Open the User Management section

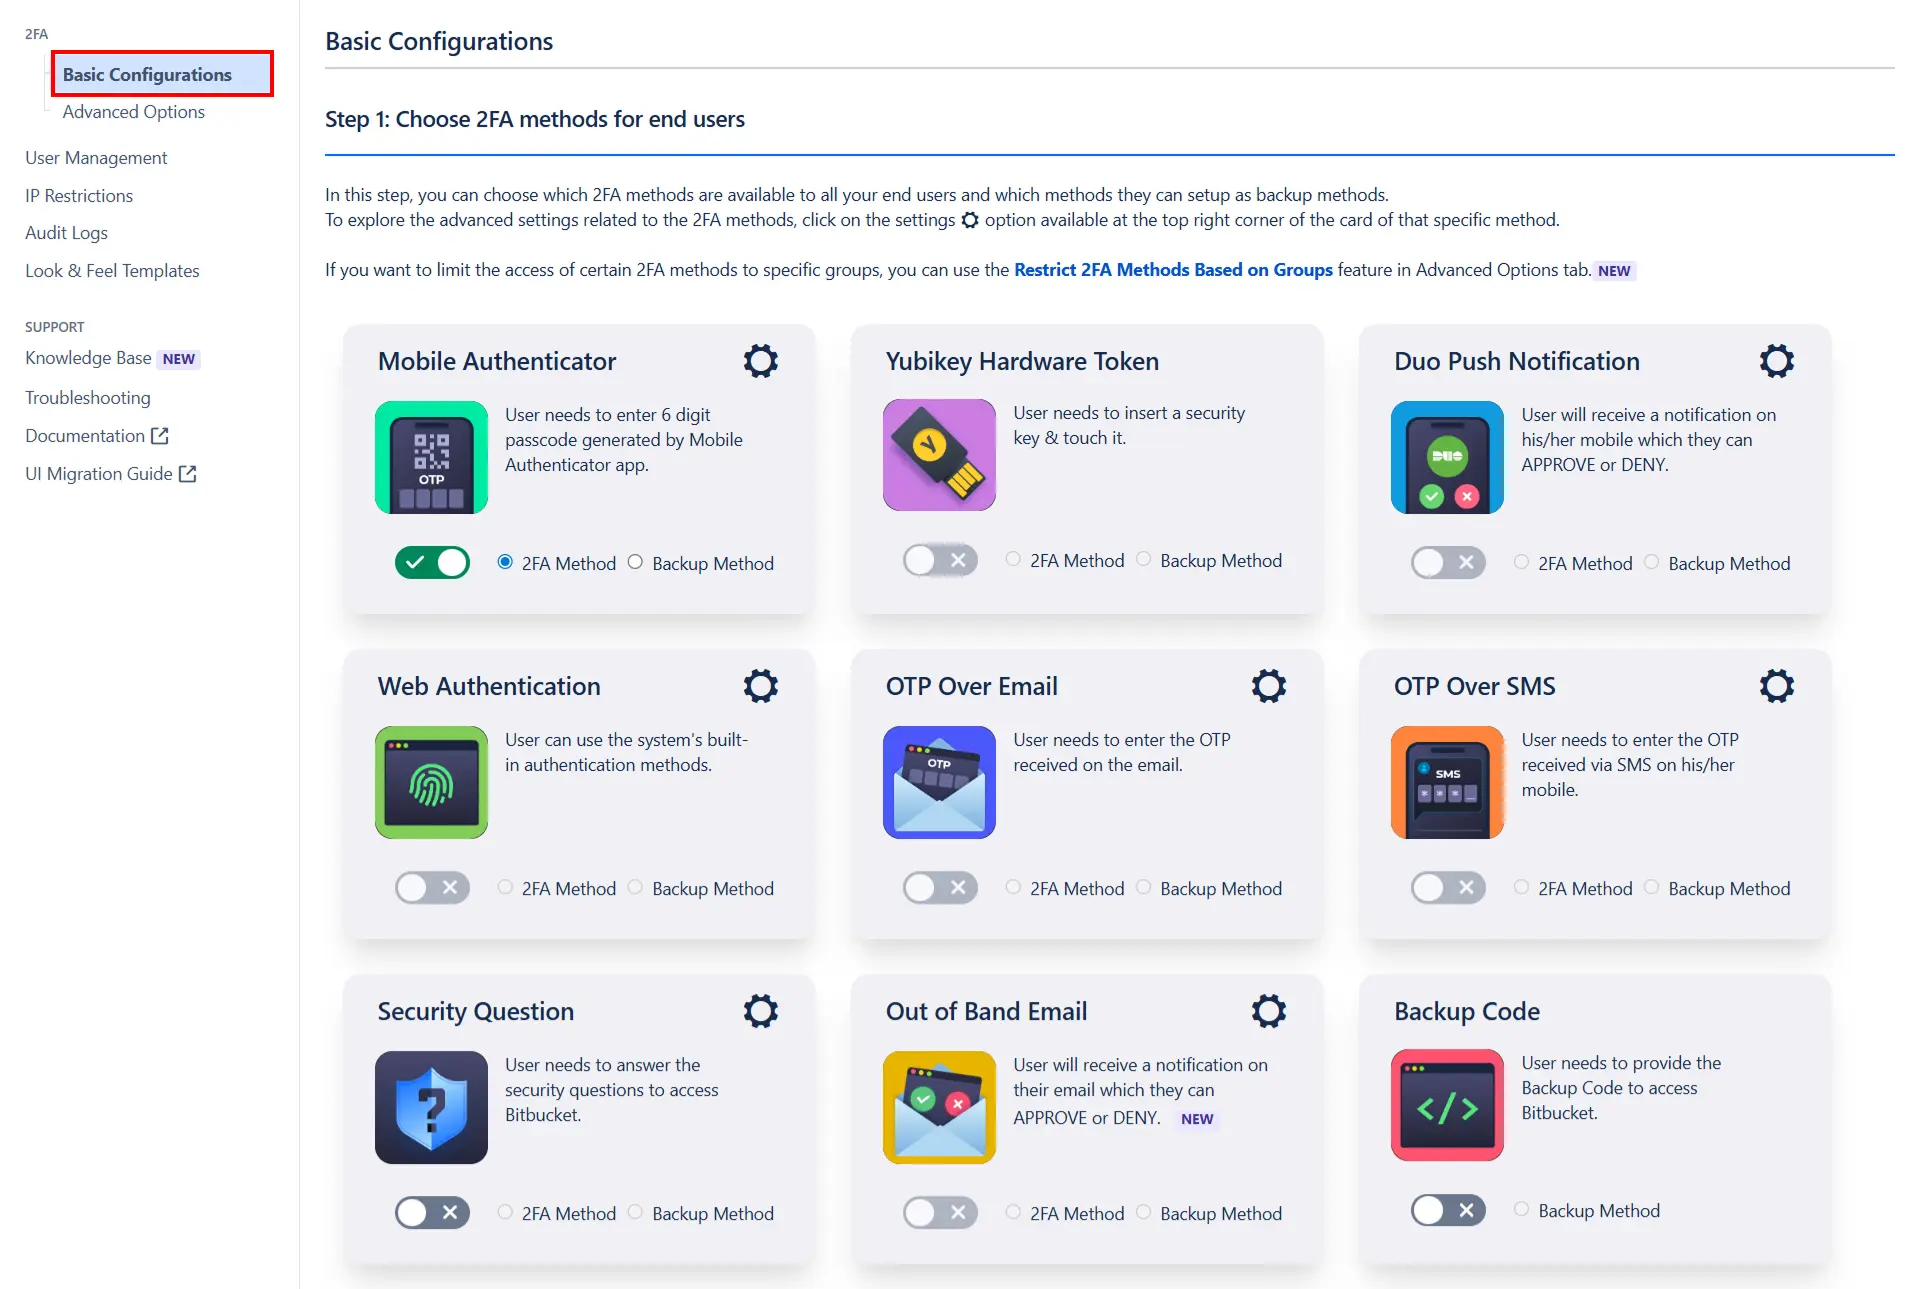(x=96, y=157)
